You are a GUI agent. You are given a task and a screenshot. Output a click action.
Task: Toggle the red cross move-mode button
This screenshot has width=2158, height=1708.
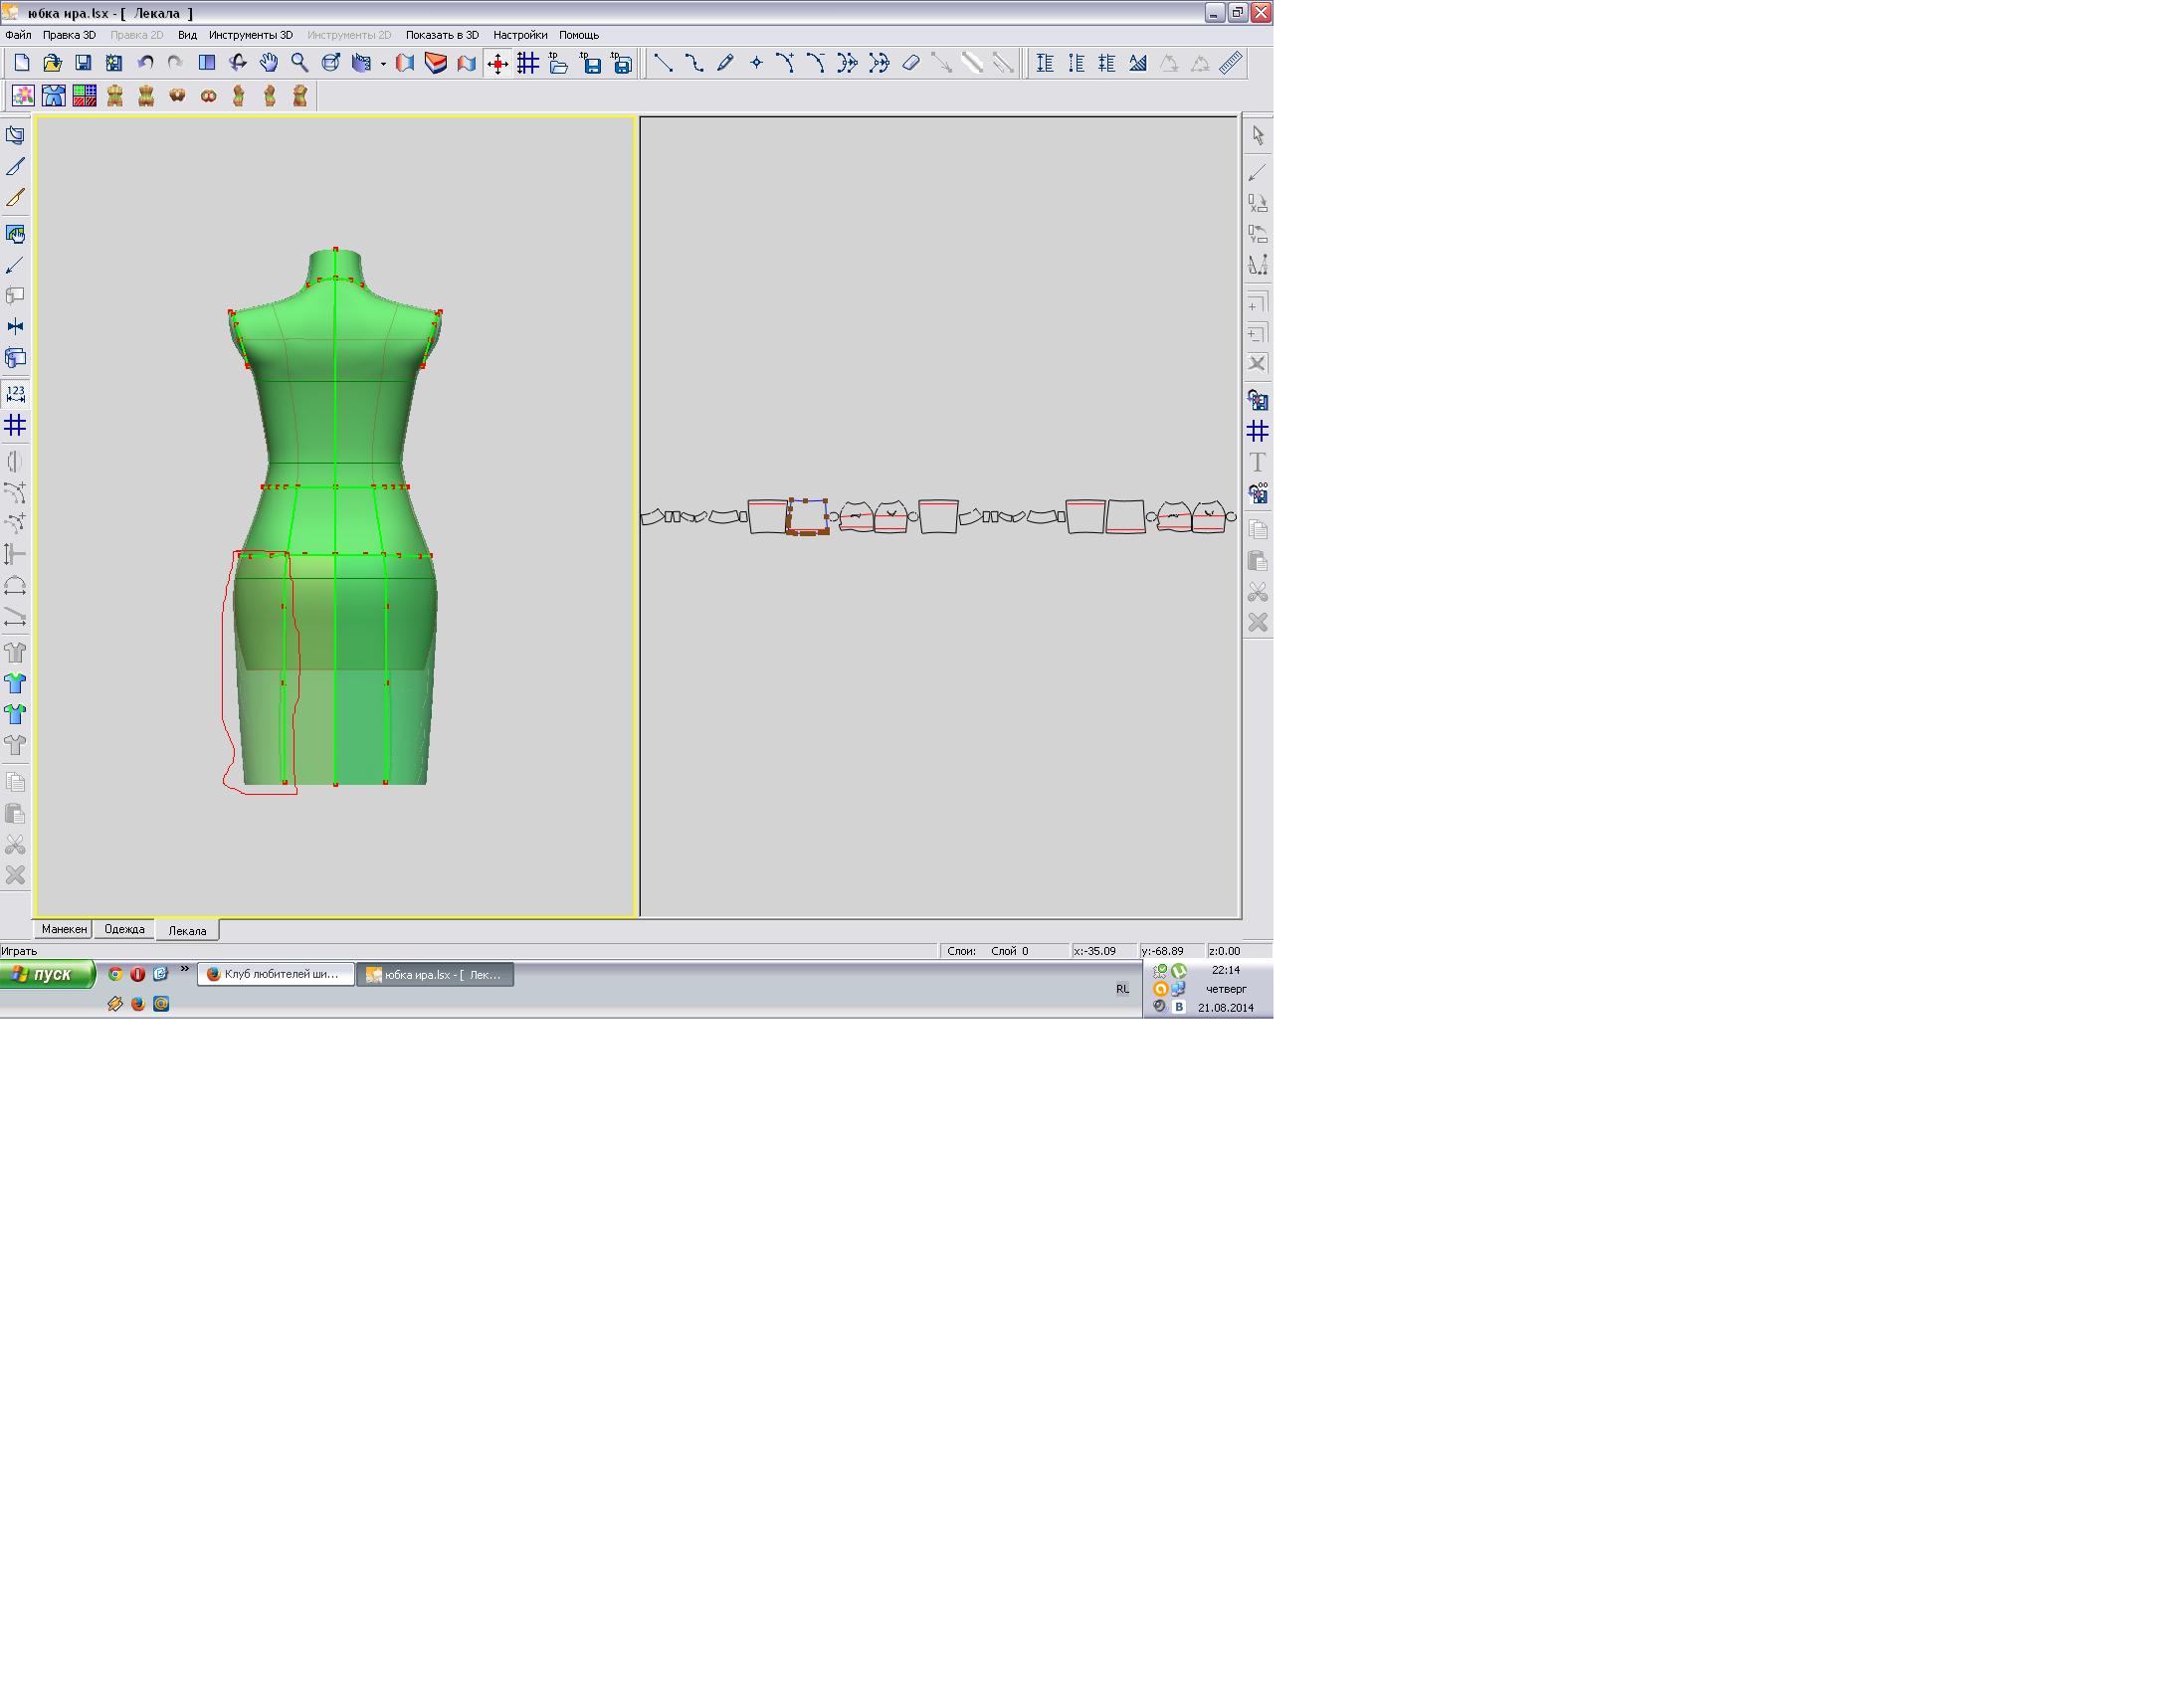[x=497, y=63]
